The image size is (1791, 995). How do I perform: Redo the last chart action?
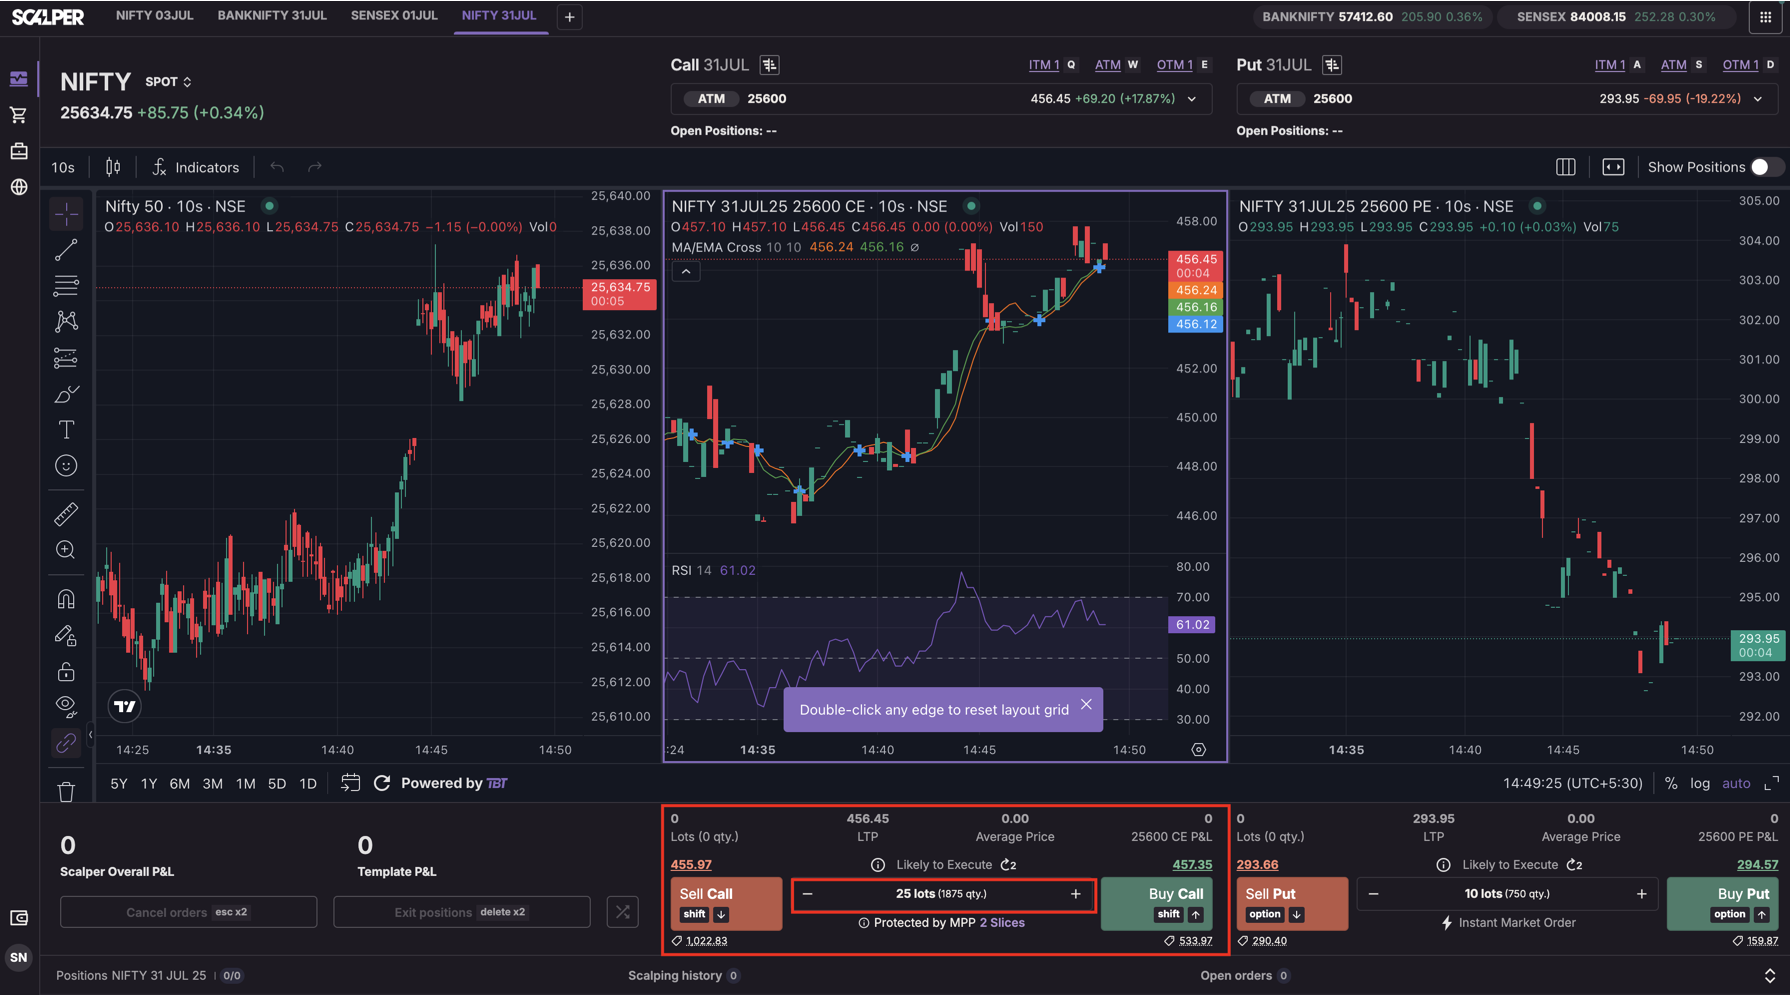315,167
